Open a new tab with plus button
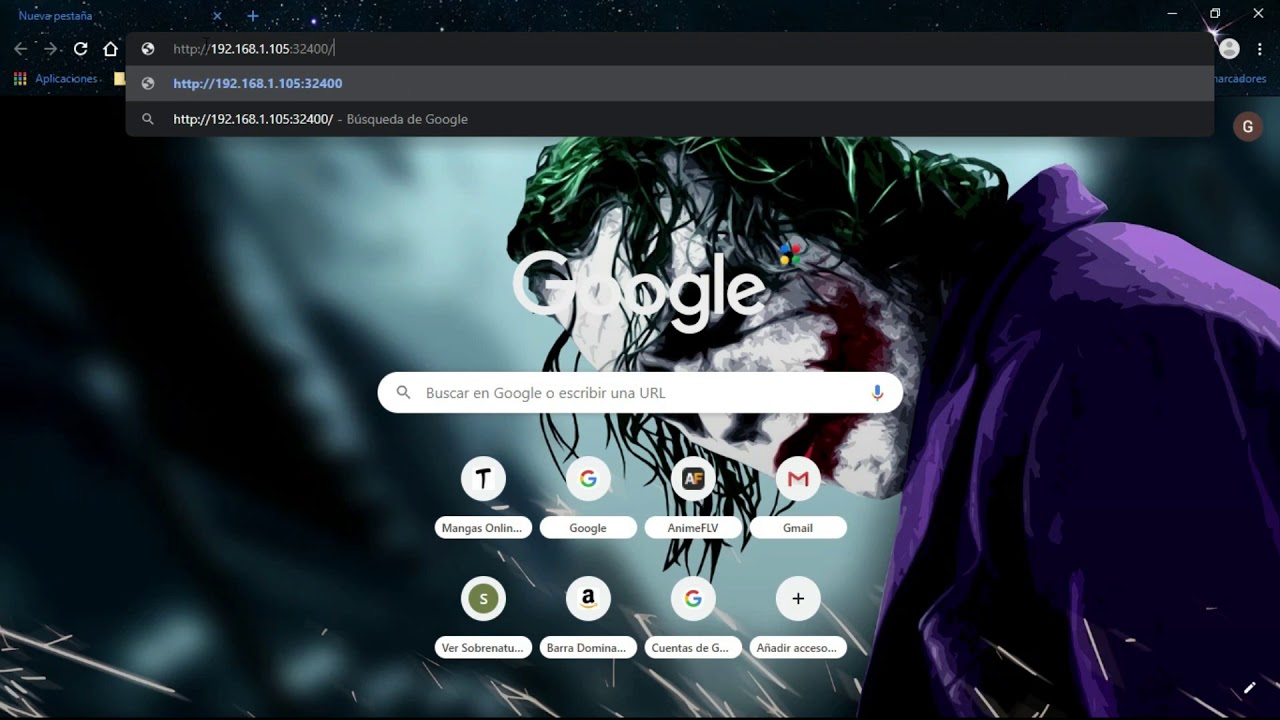Image resolution: width=1280 pixels, height=720 pixels. [x=253, y=16]
